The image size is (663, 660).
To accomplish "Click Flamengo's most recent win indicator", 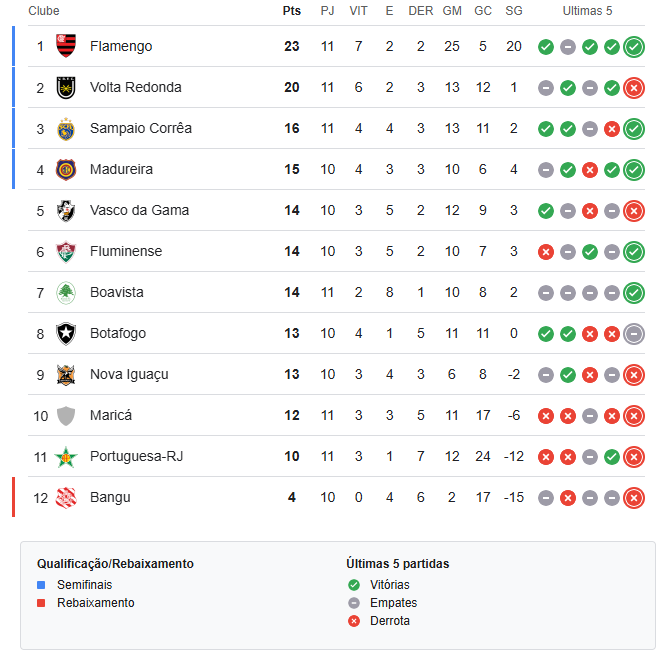I will pos(634,47).
